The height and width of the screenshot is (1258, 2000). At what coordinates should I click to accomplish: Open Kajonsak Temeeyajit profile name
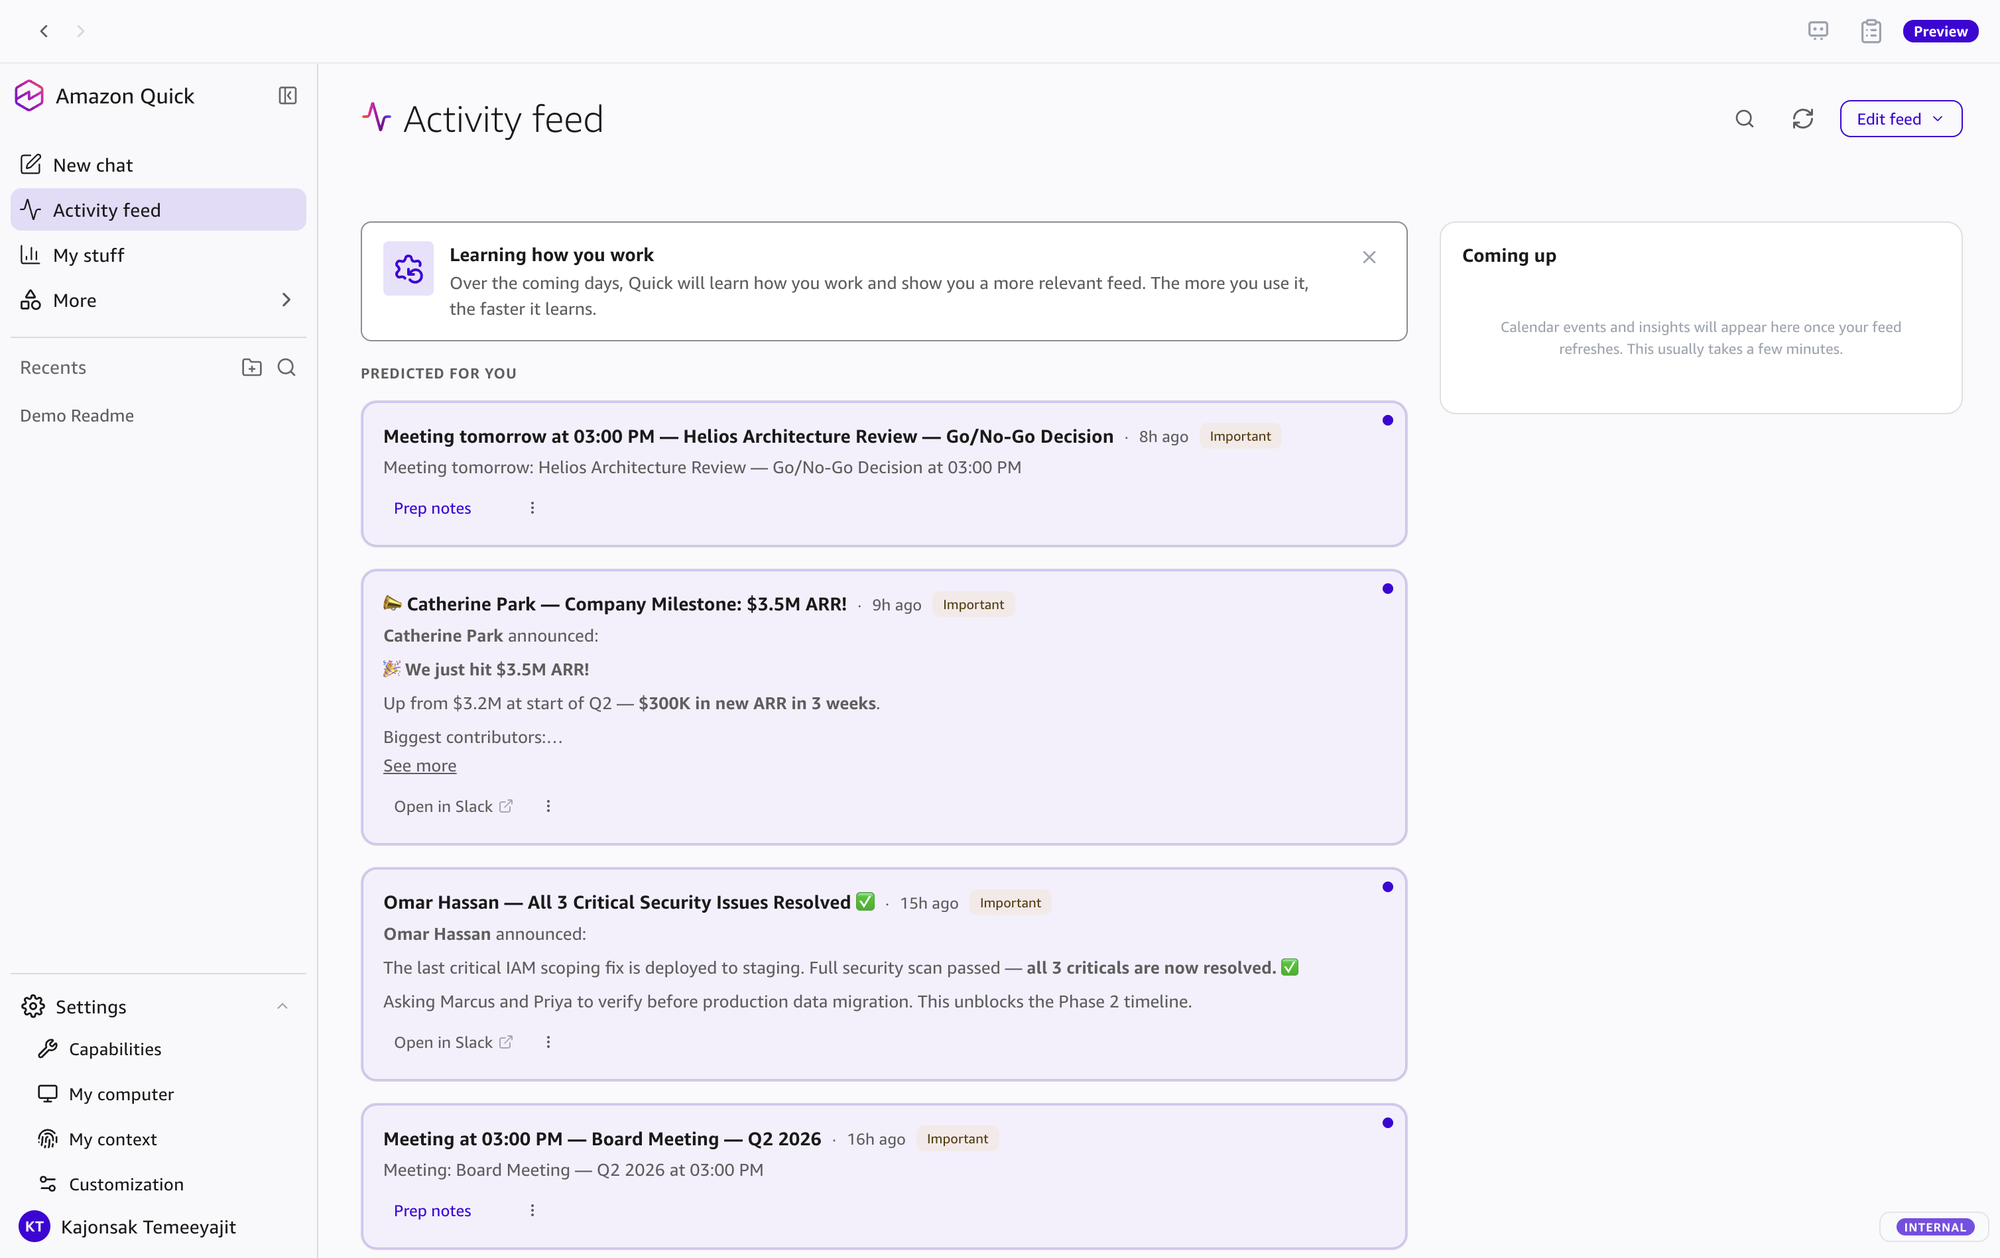coord(148,1227)
